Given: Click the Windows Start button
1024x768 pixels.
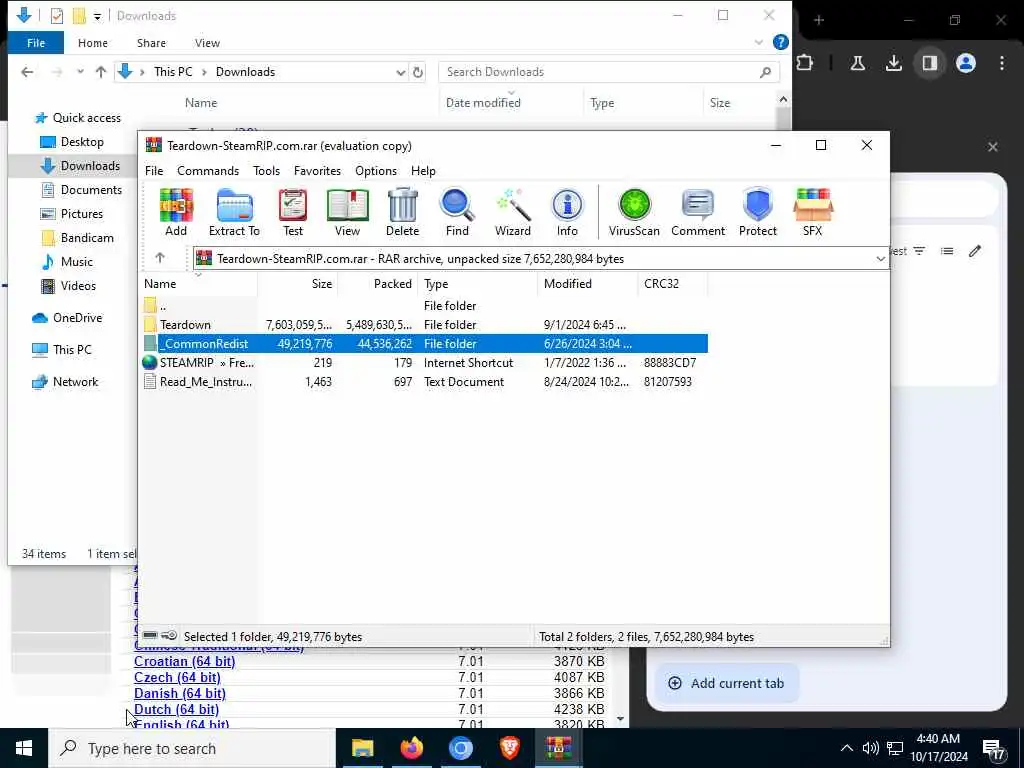Looking at the screenshot, I should pos(24,748).
